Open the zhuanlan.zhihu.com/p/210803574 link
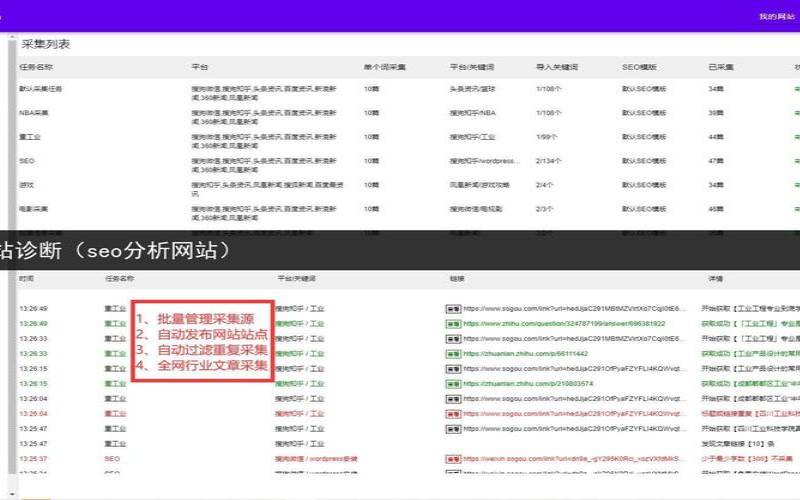The width and height of the screenshot is (800, 500). click(x=528, y=384)
